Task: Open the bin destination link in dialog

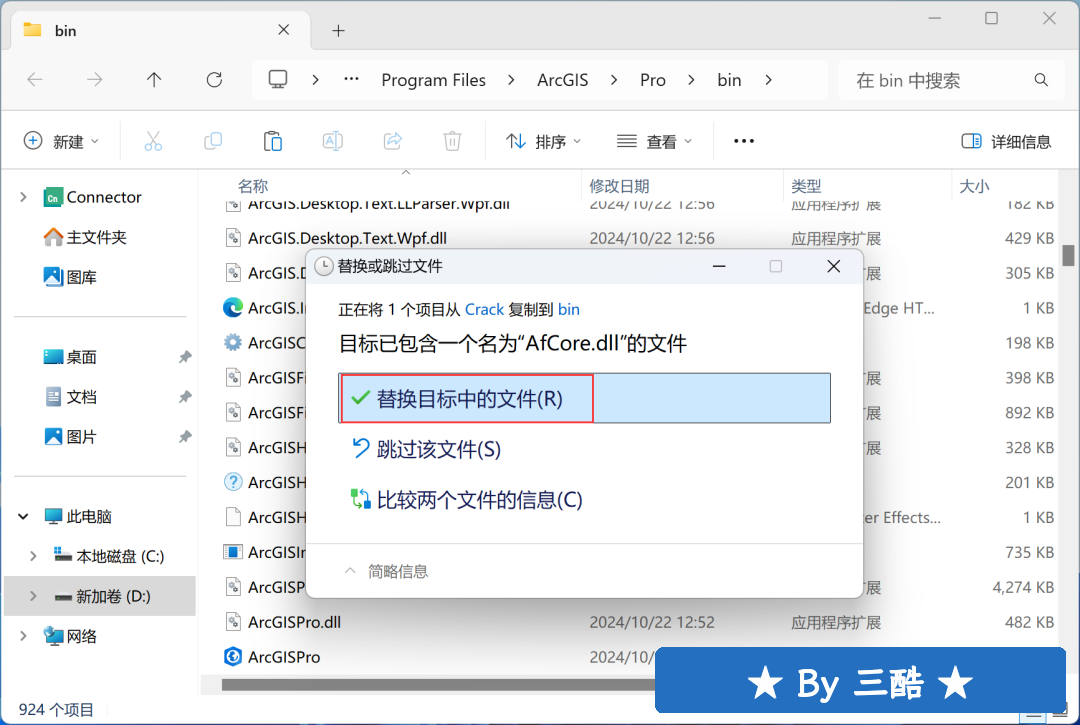Action: point(568,310)
